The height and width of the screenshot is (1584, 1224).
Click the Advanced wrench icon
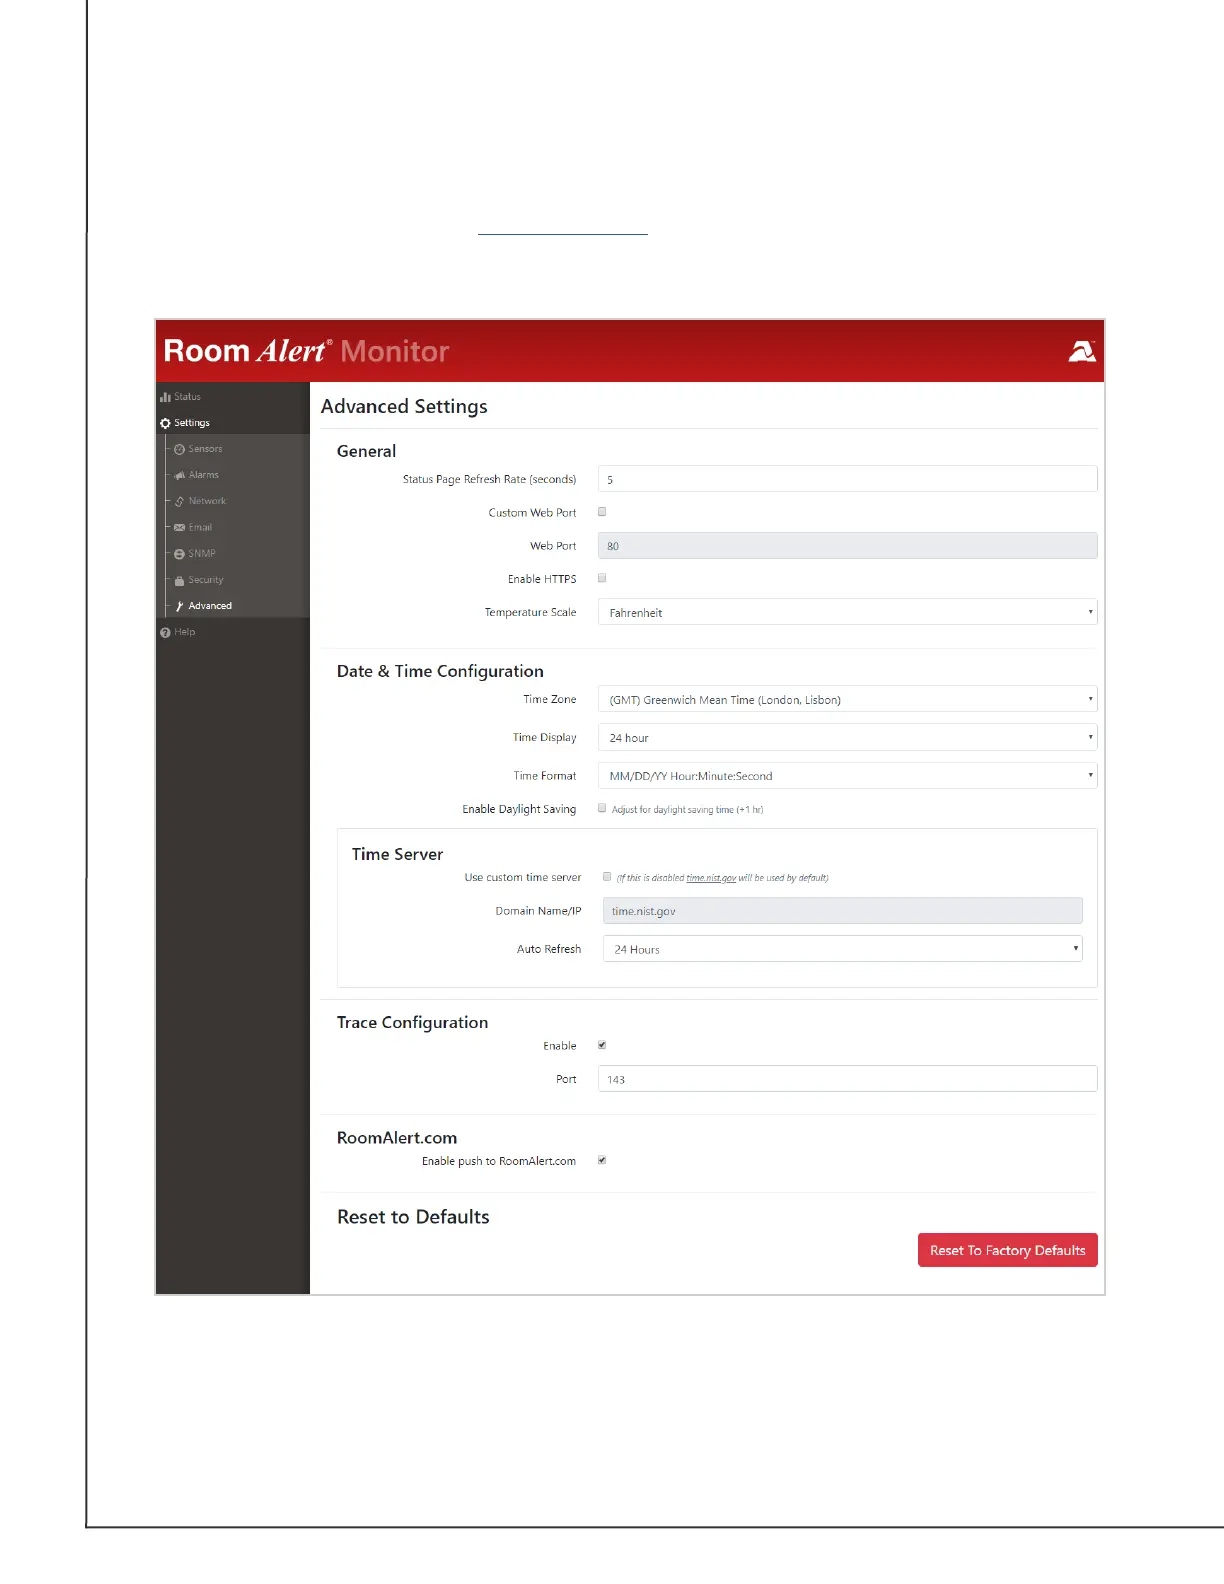click(x=180, y=606)
